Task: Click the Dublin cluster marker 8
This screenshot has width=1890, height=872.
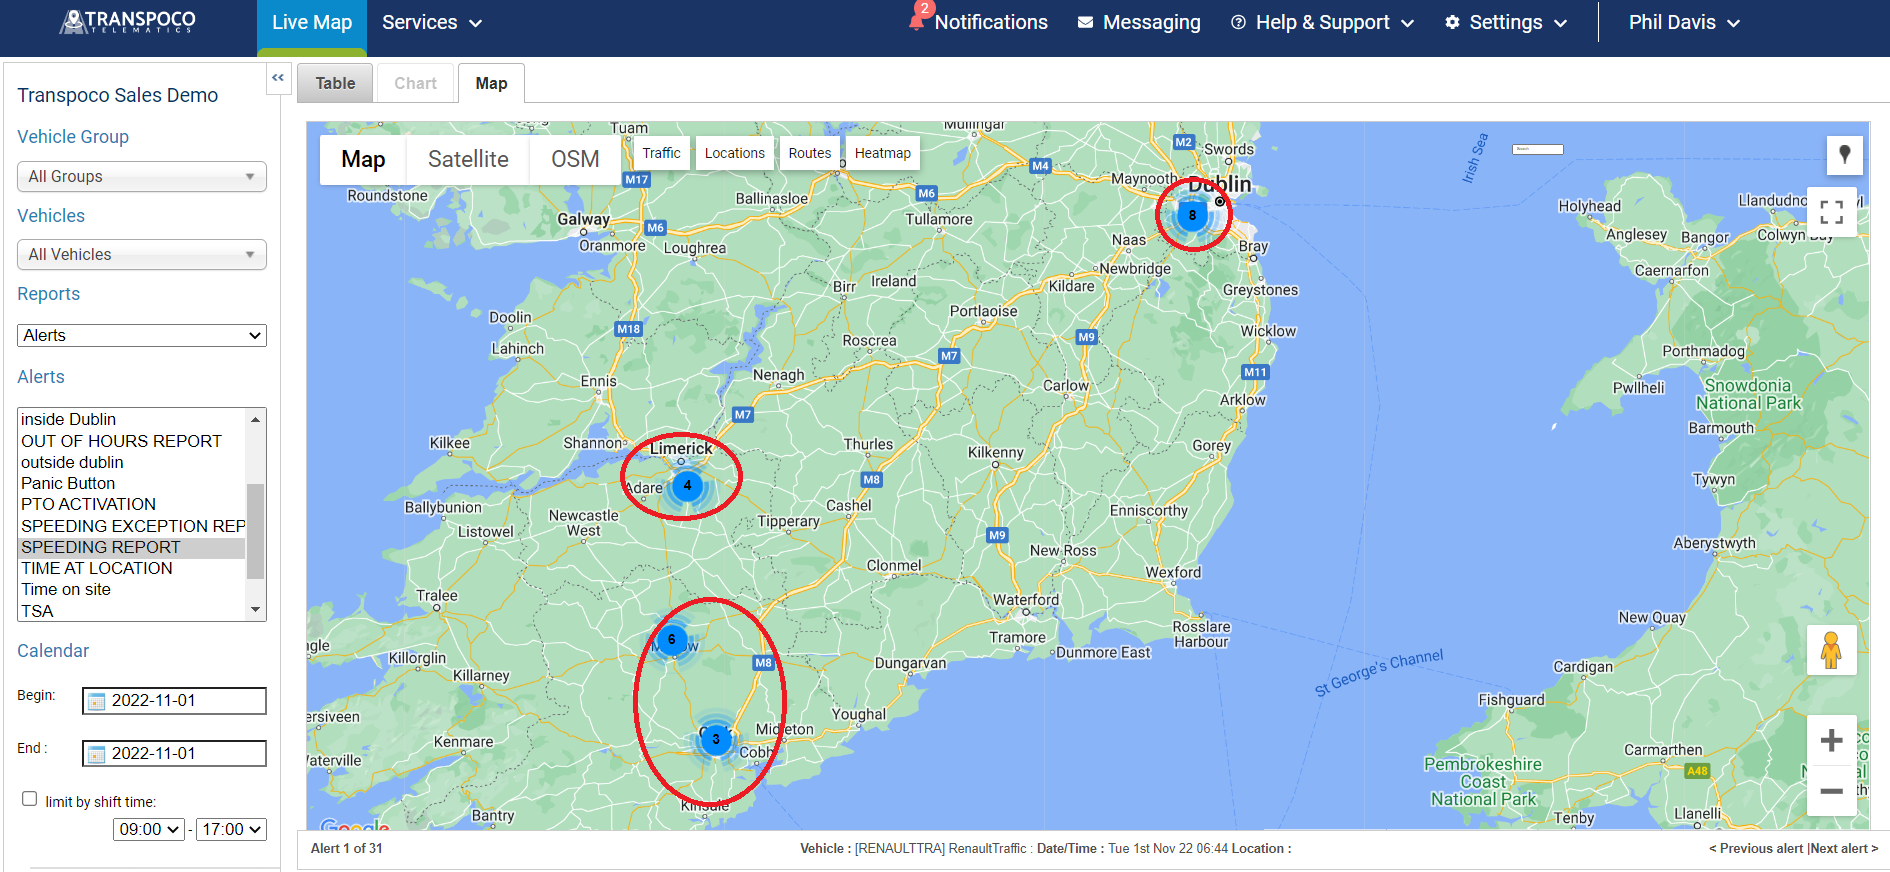Action: click(x=1191, y=215)
